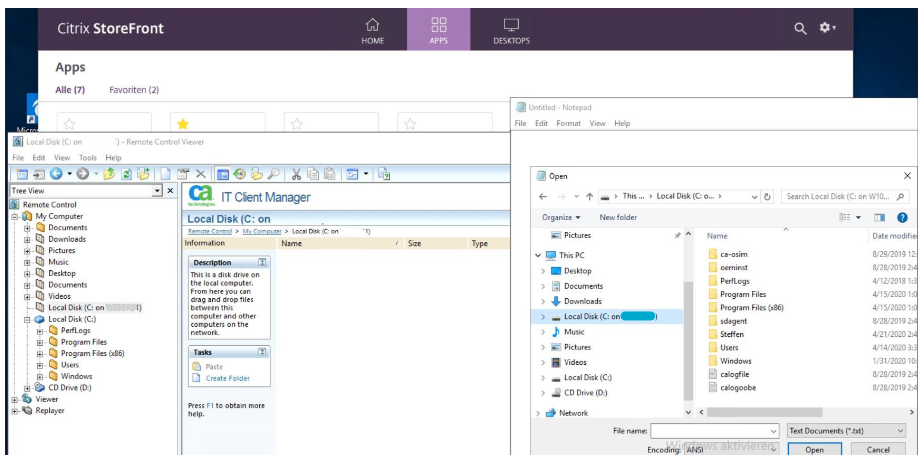Switch to the Desktops tab in StoreFront
Image resolution: width=924 pixels, height=464 pixels.
coord(511,29)
